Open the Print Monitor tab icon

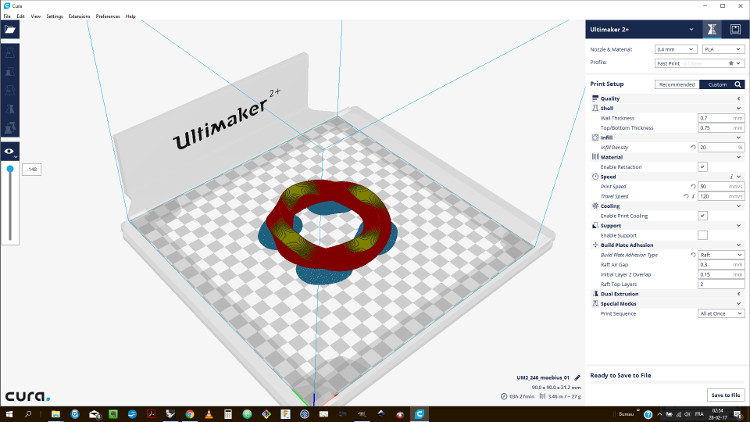pos(735,30)
